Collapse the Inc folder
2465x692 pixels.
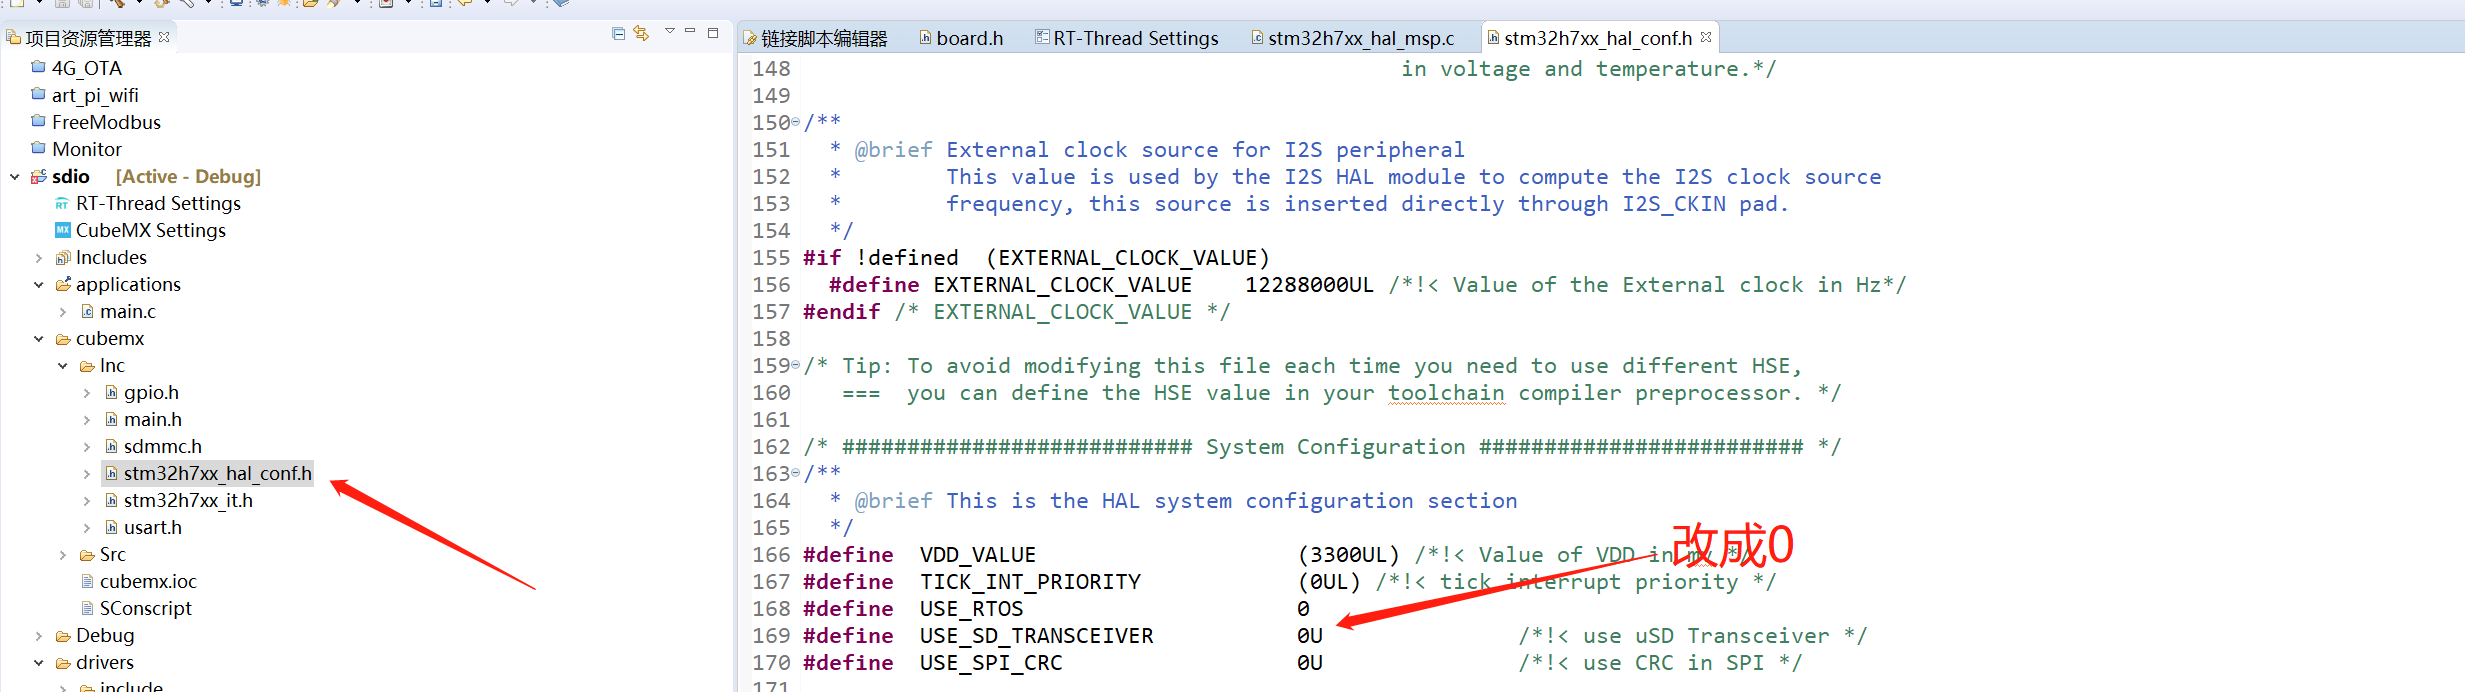pos(63,366)
